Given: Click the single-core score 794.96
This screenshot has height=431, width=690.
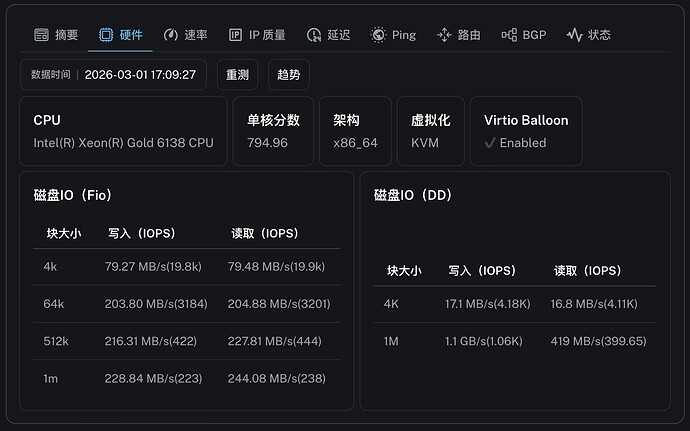Looking at the screenshot, I should [267, 143].
